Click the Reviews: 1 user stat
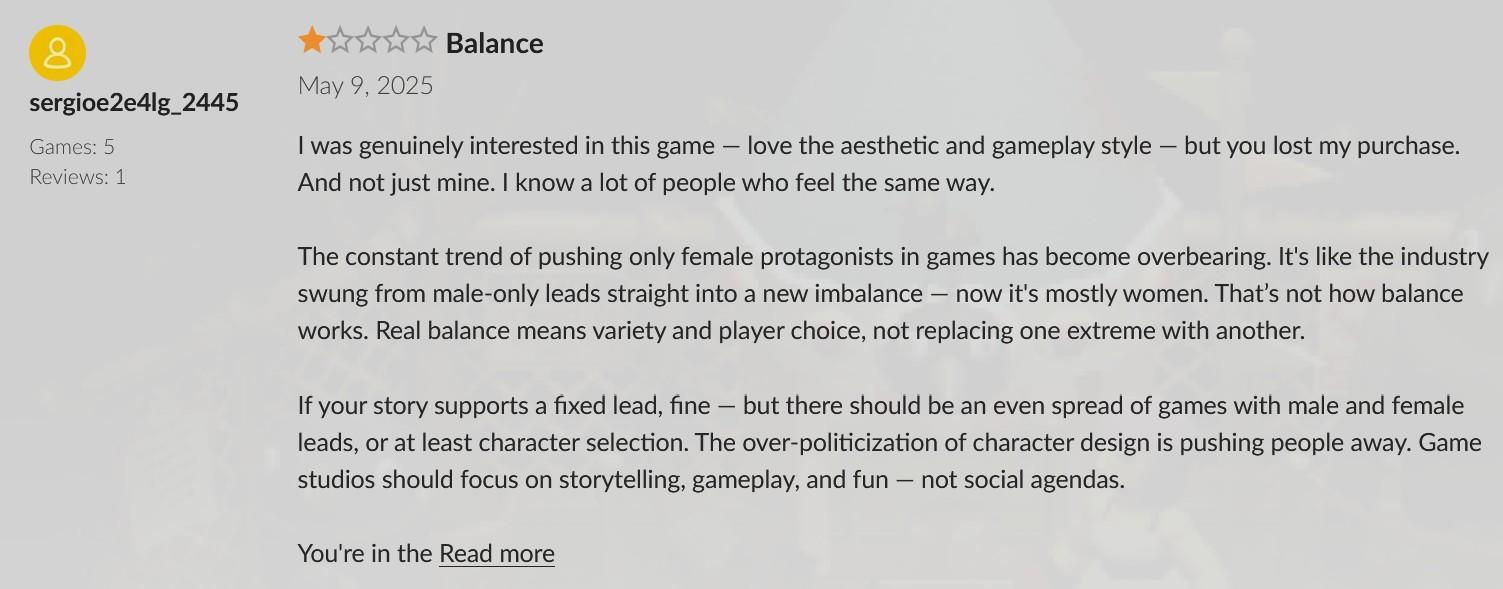Viewport: 1503px width, 589px height. [x=78, y=176]
